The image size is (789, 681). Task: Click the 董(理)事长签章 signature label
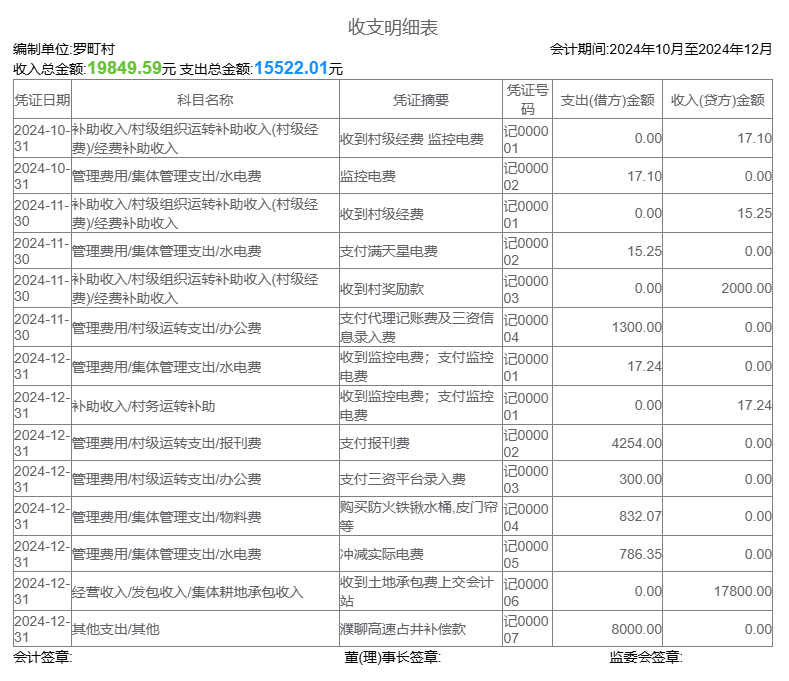click(x=392, y=657)
